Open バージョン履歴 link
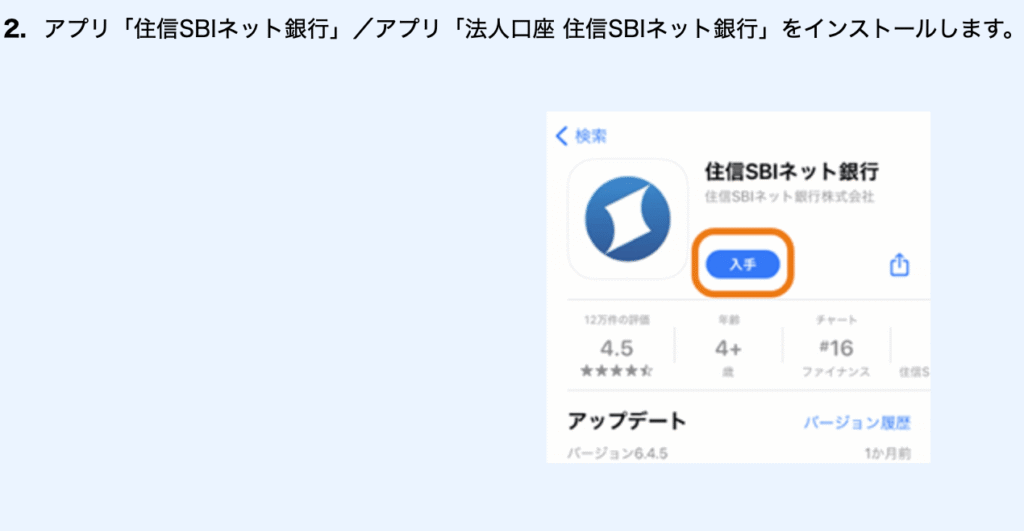This screenshot has height=531, width=1024. point(856,423)
